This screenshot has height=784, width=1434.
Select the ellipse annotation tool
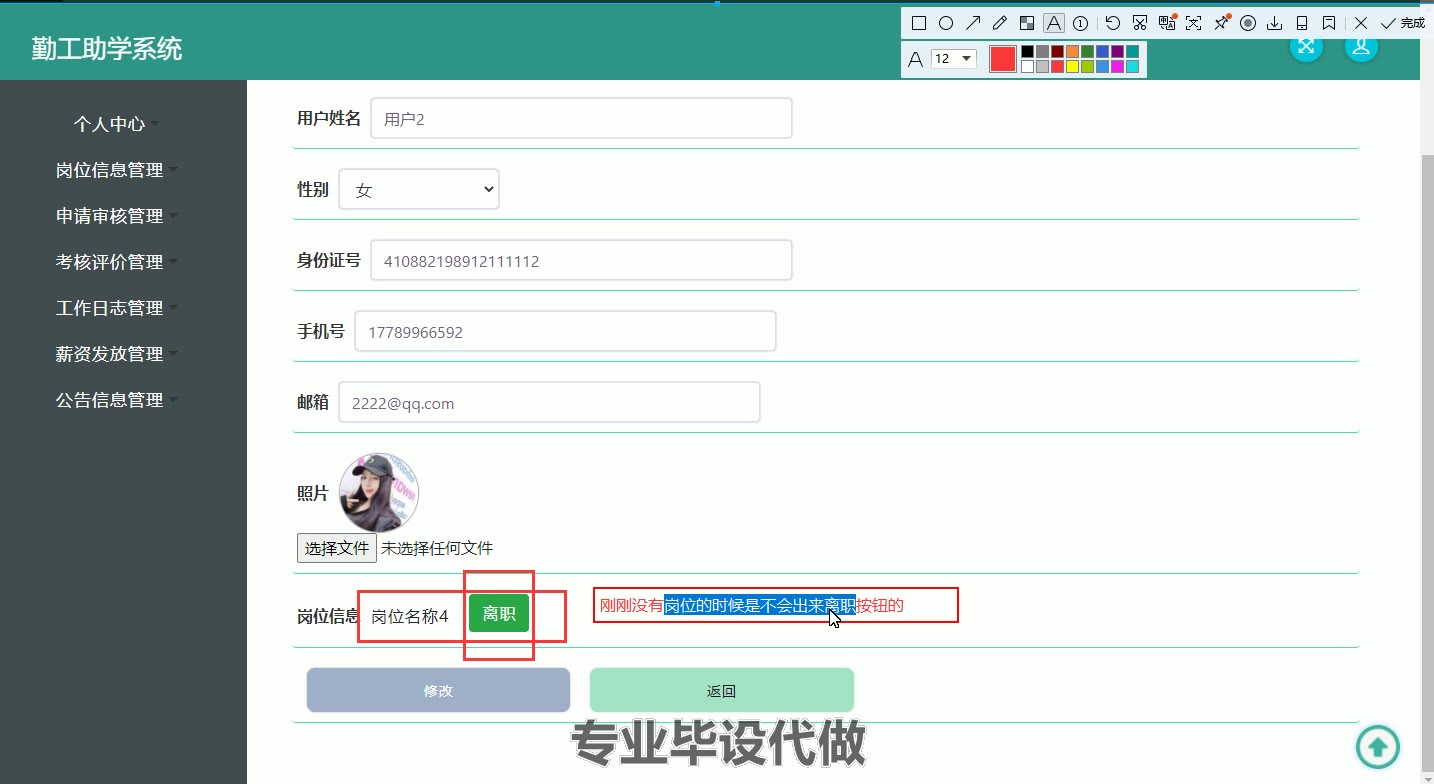946,23
